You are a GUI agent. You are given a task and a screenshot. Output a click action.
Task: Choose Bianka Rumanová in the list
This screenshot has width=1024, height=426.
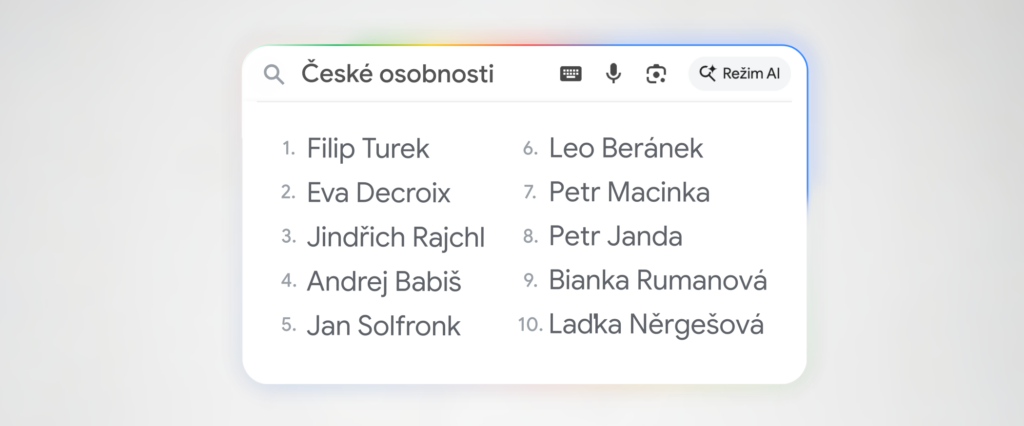658,281
